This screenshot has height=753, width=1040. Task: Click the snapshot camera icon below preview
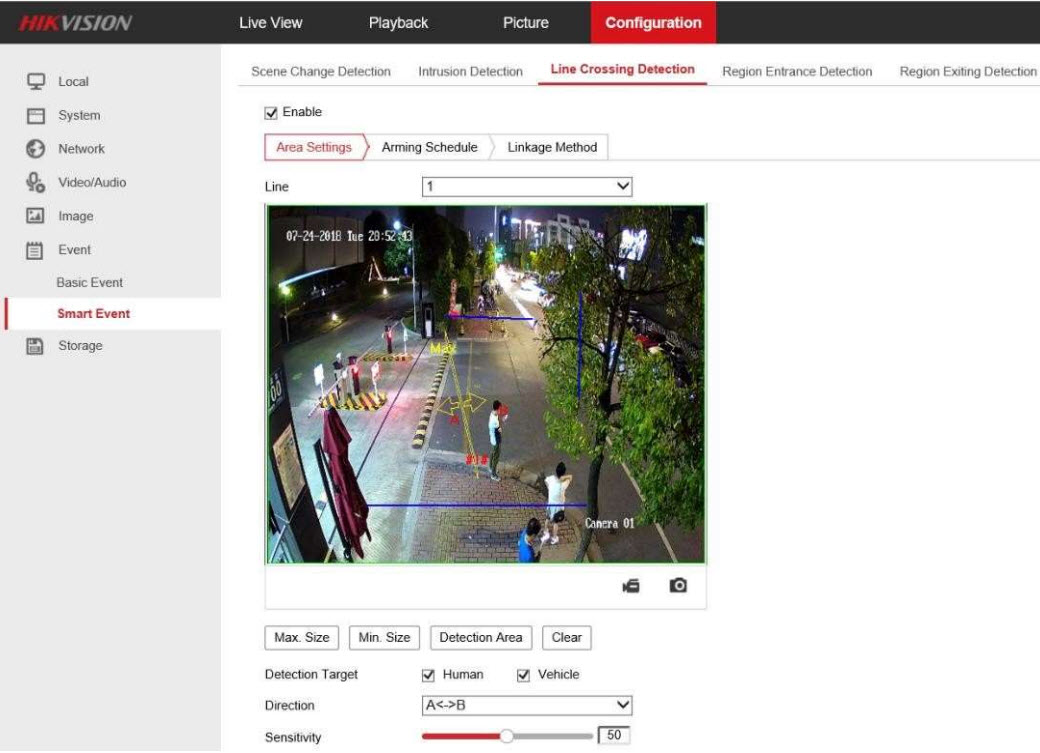[x=678, y=586]
